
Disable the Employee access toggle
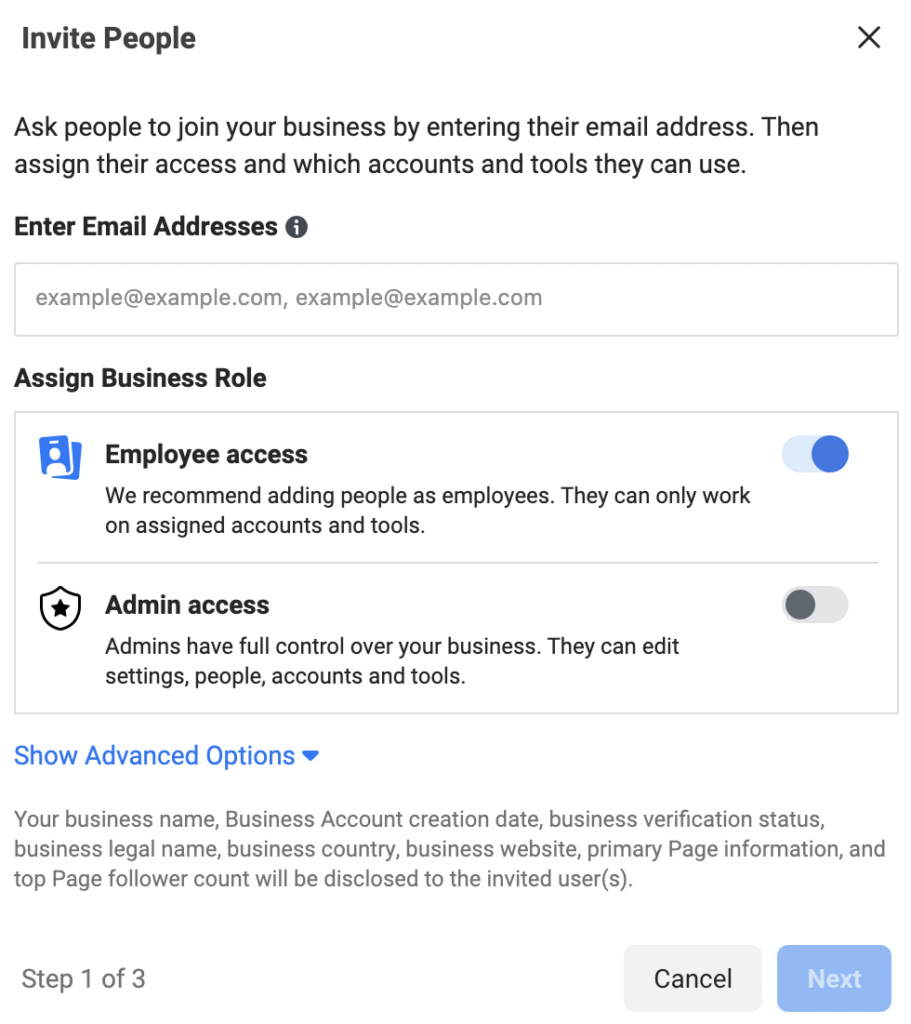point(814,454)
